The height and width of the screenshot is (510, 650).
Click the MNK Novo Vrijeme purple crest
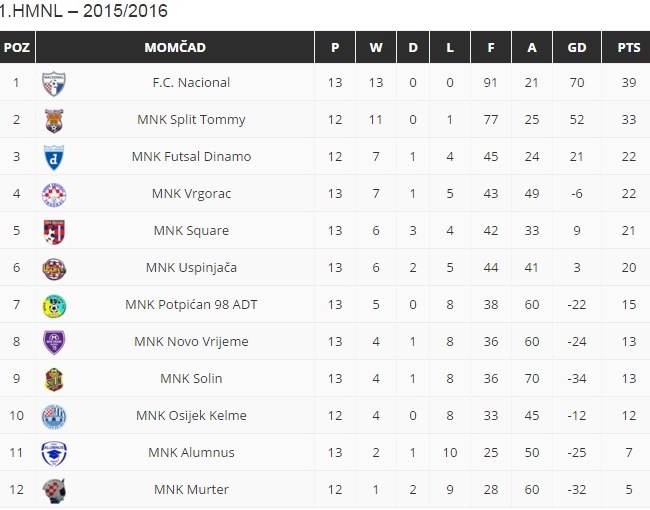(x=53, y=342)
